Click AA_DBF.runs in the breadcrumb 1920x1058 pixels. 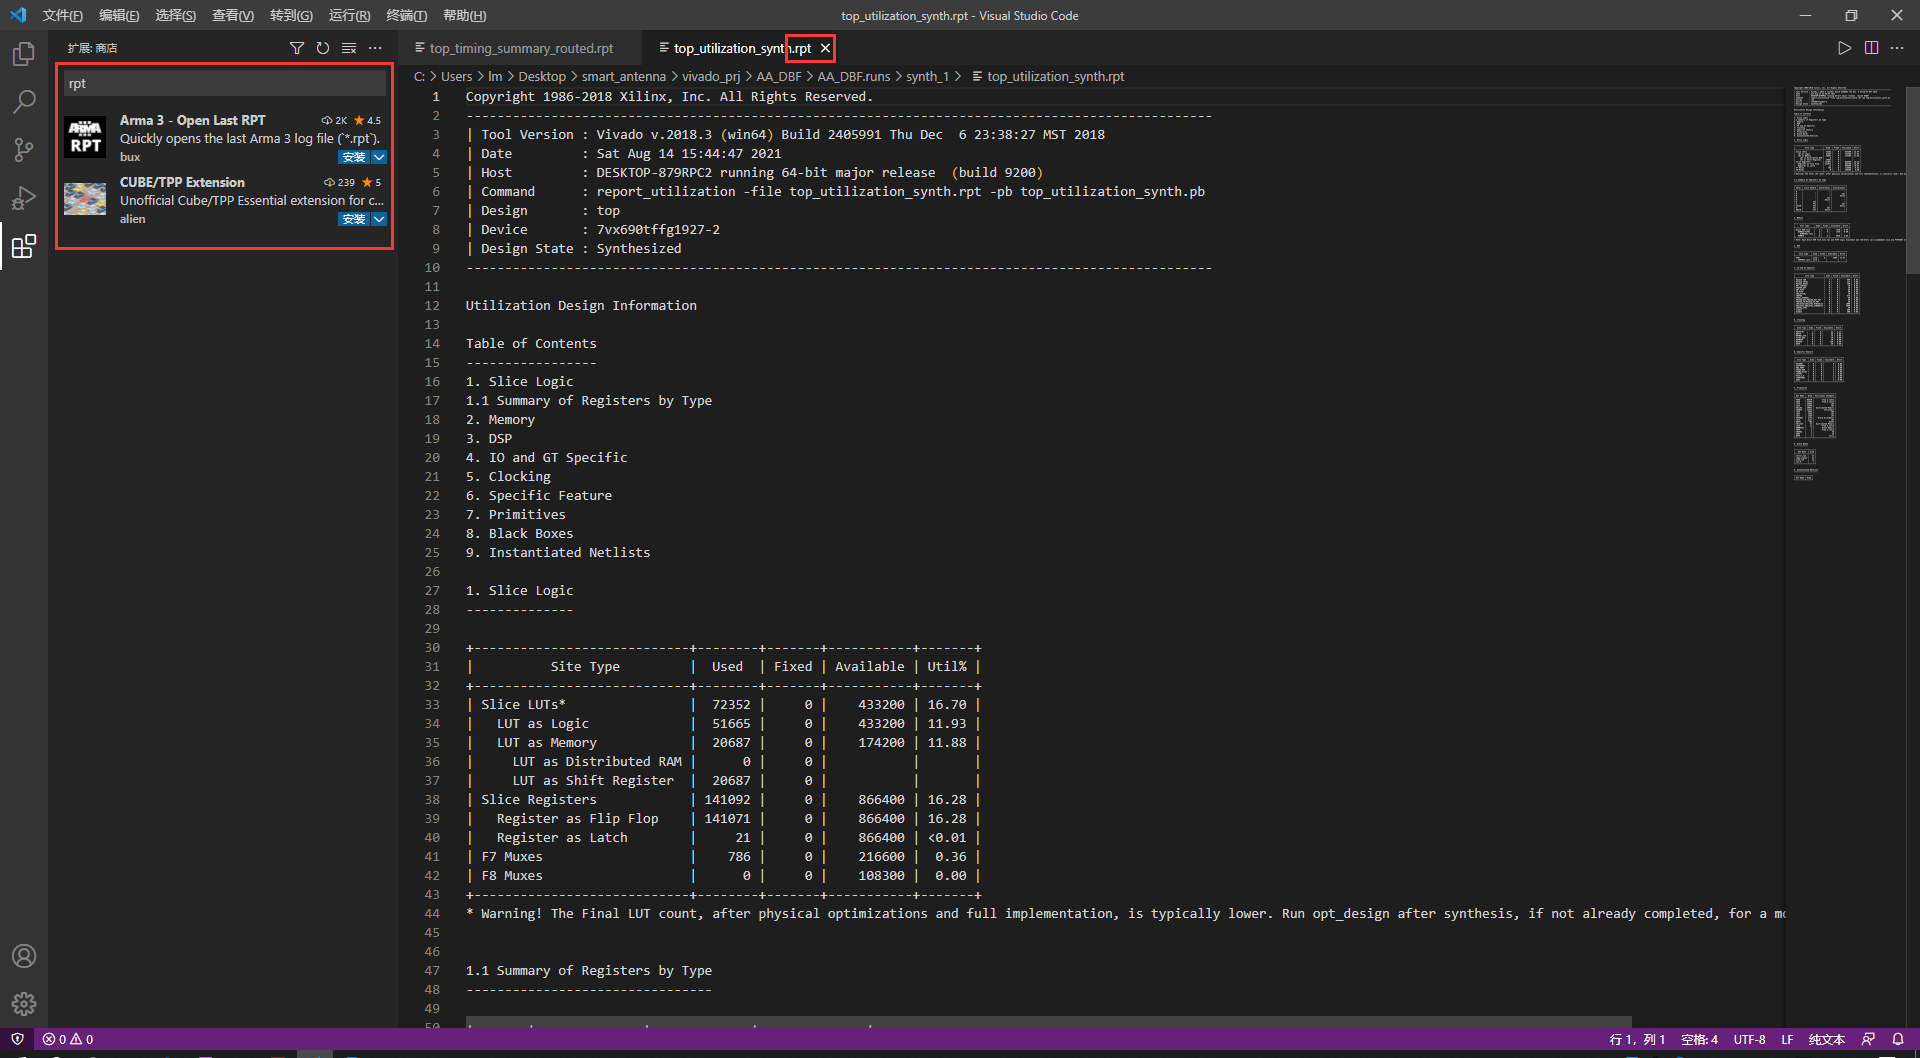[853, 76]
